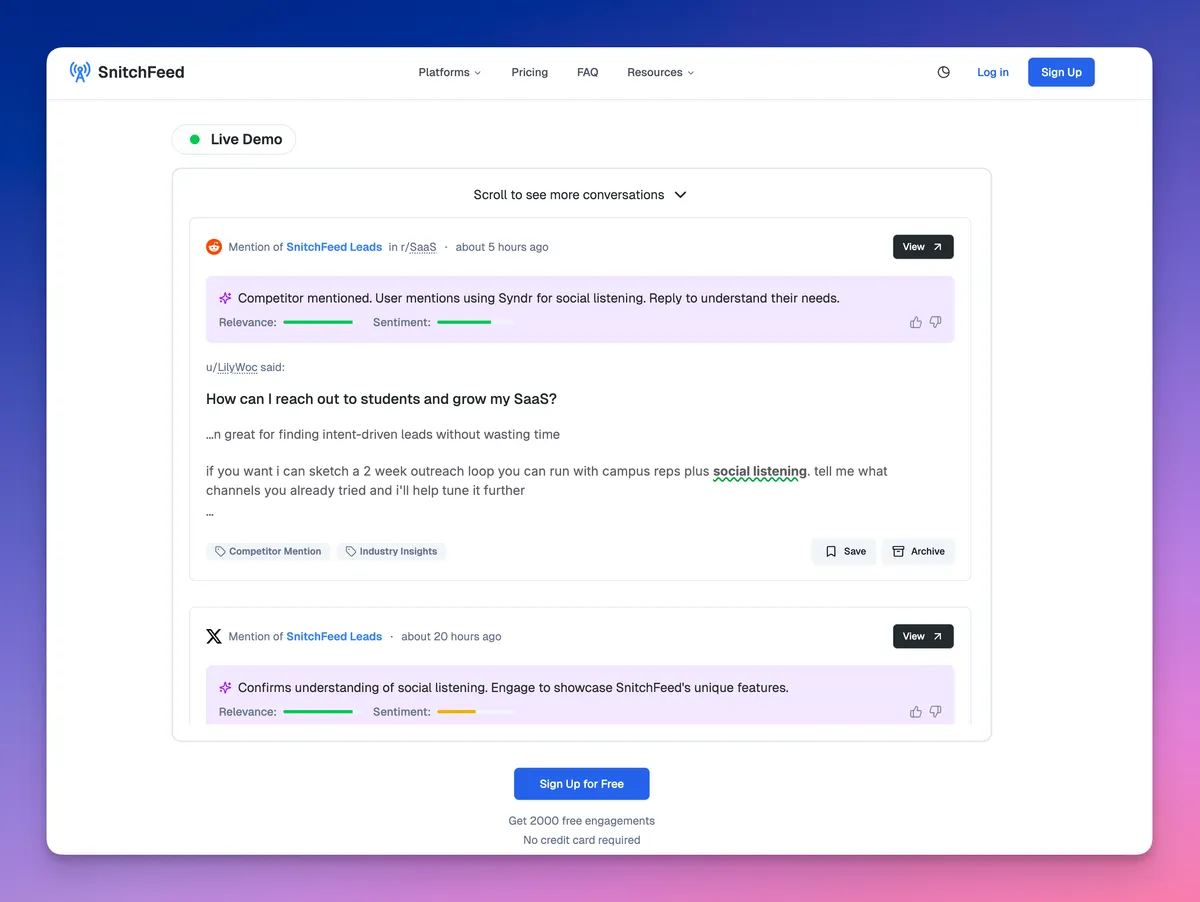
Task: Save the Reddit conversation
Action: point(845,551)
